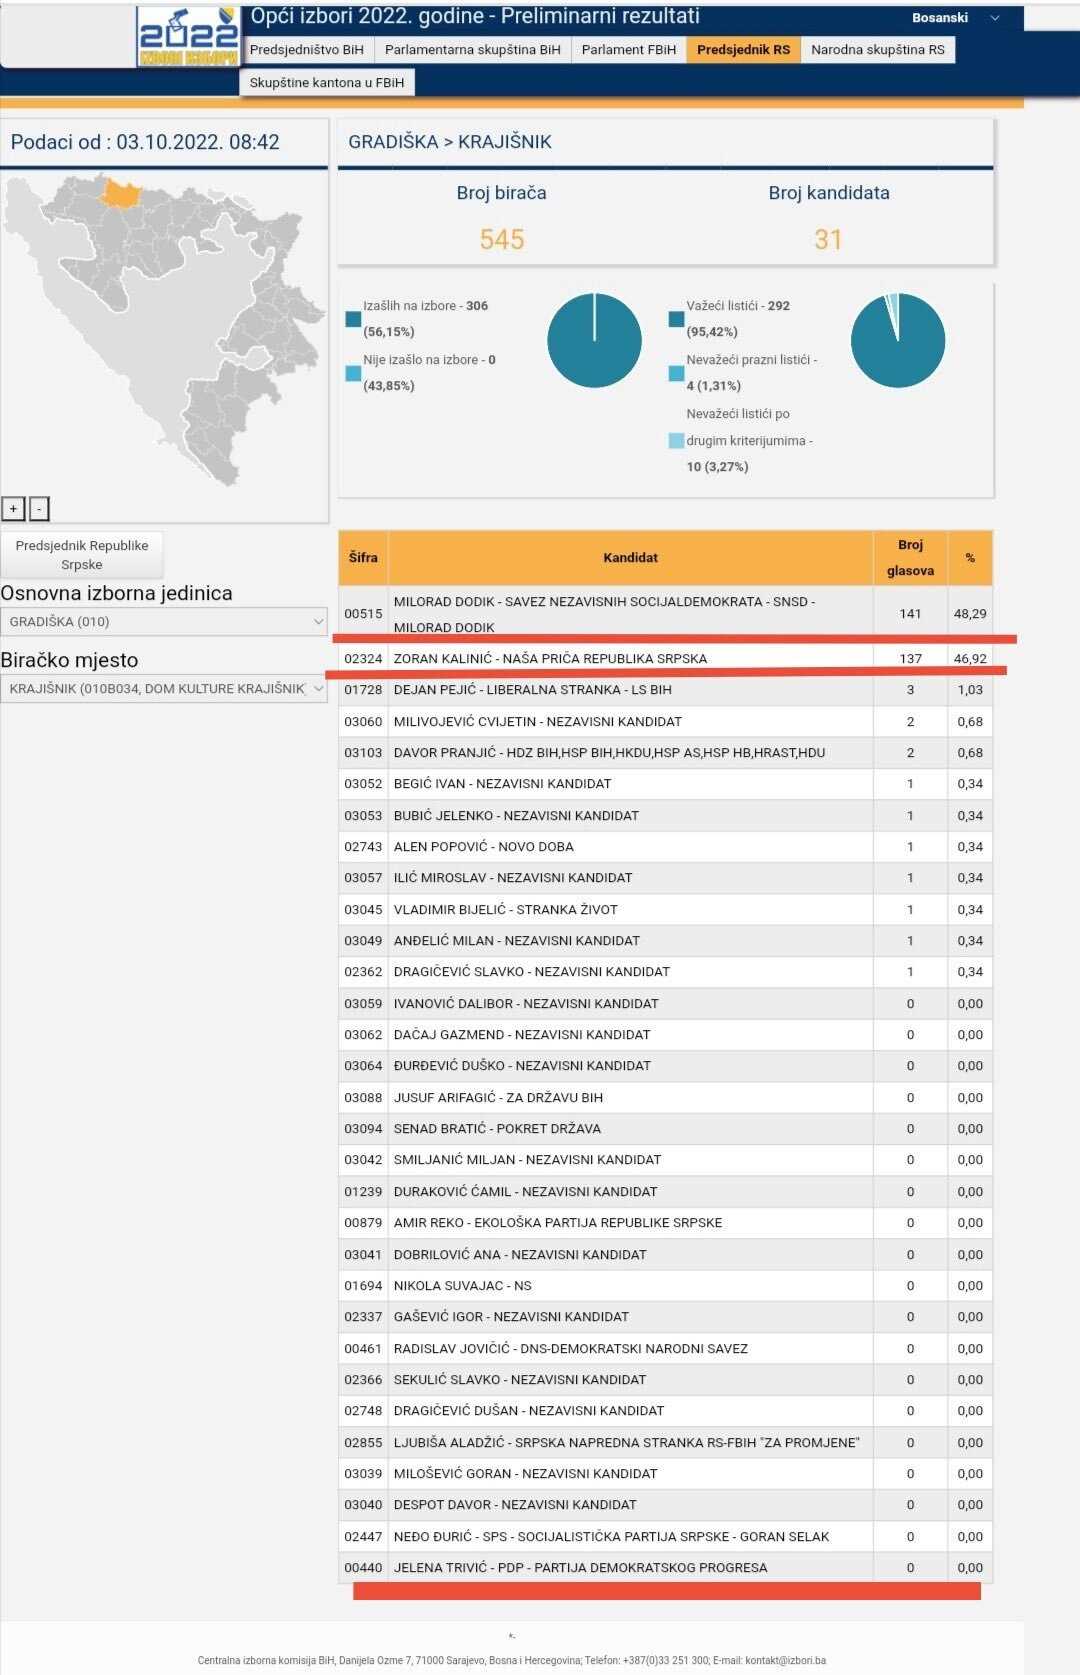Click the Broj glasova column header

[910, 558]
